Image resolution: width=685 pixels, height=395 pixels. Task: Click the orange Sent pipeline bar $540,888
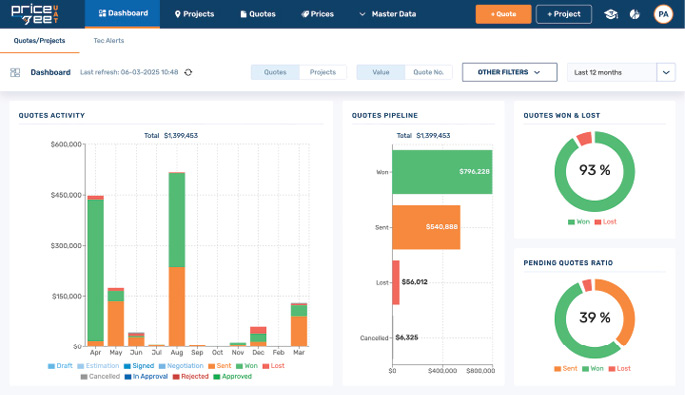[426, 227]
